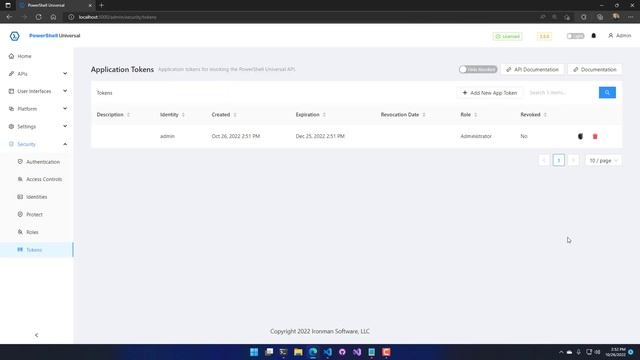Expand the Settings sidebar section
Screen dimensions: 640x360
[37, 127]
